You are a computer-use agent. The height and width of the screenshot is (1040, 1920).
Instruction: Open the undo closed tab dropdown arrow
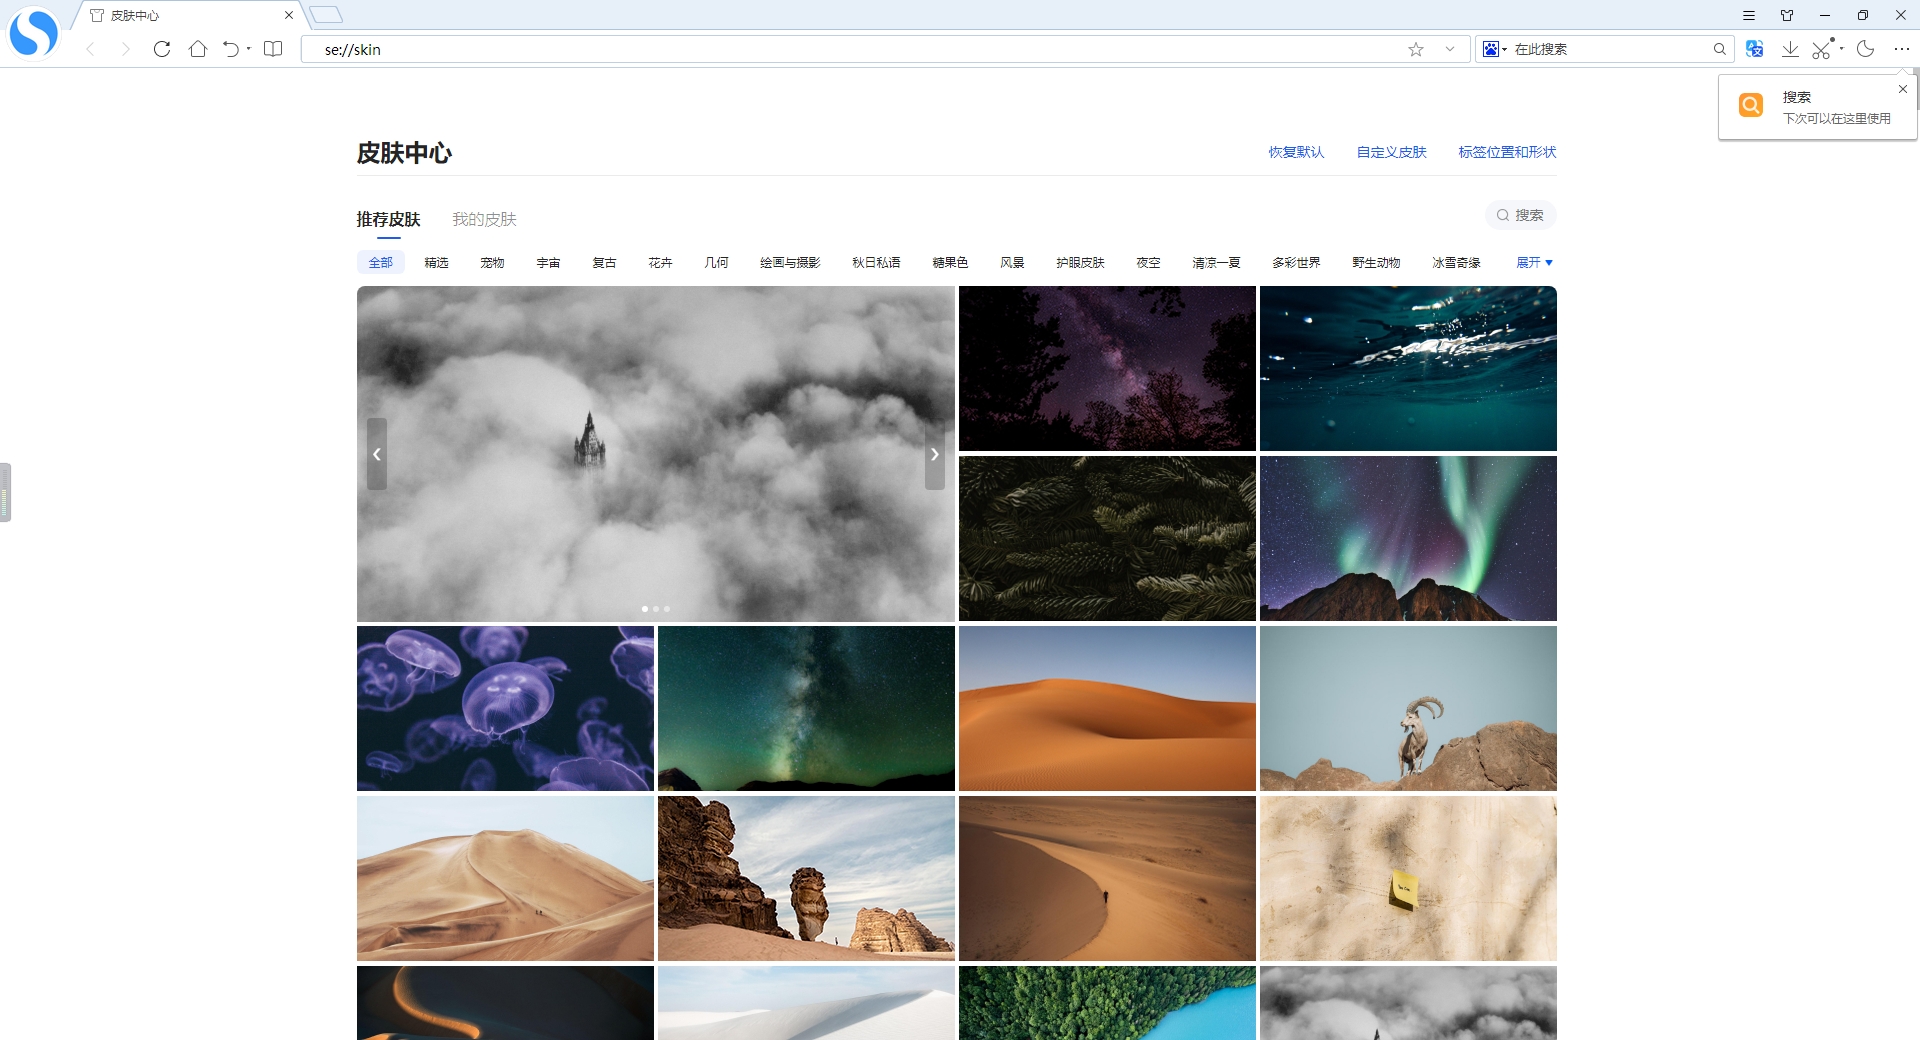[249, 49]
